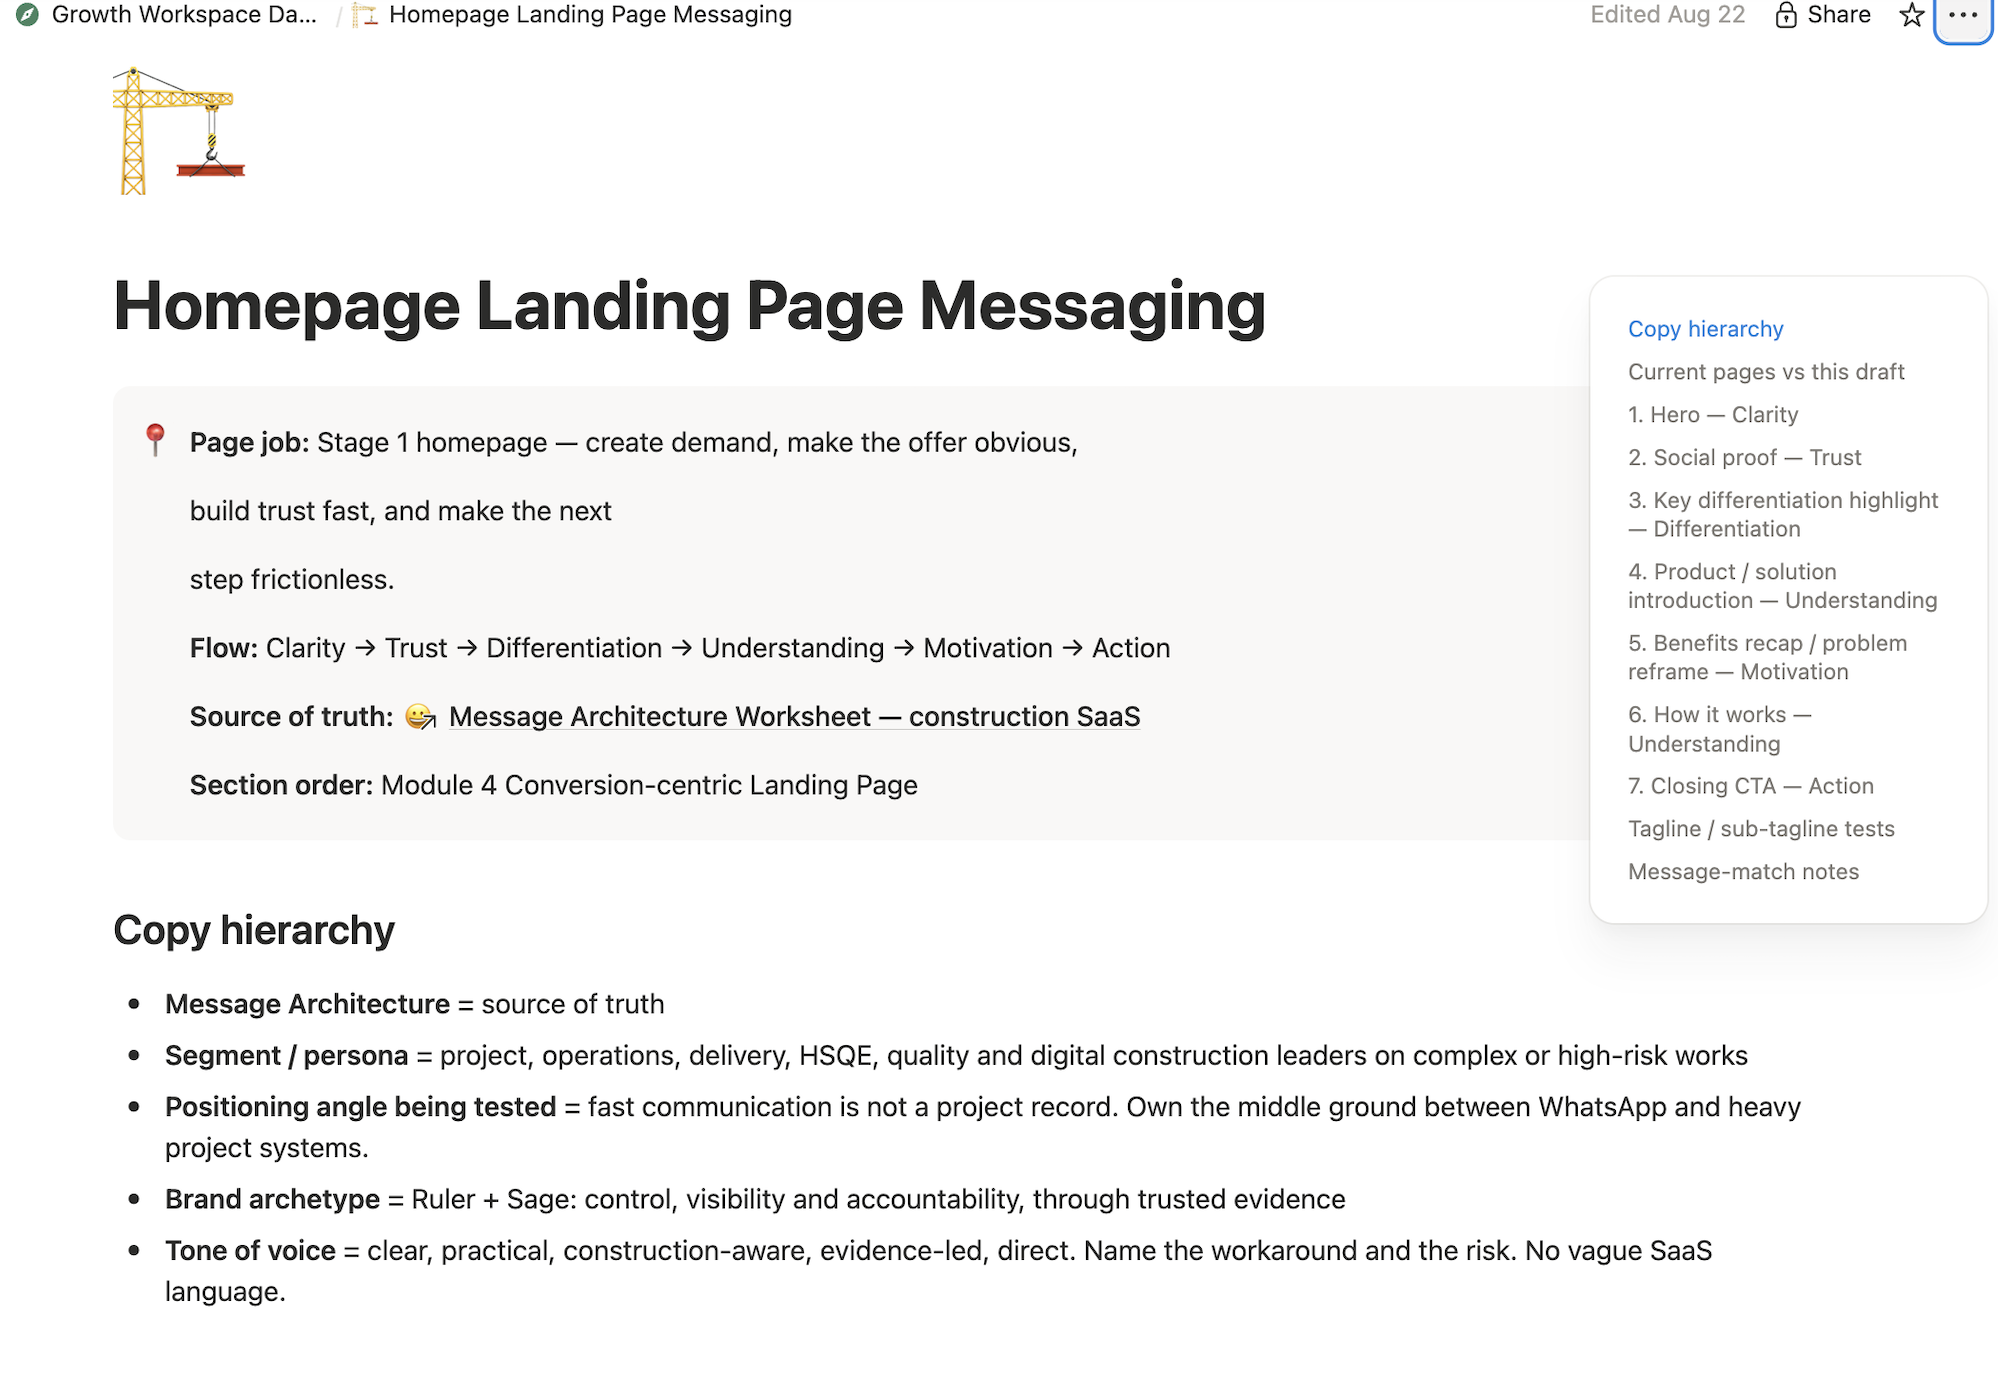Jump to 7. Closing CTA — Action

click(x=1750, y=786)
